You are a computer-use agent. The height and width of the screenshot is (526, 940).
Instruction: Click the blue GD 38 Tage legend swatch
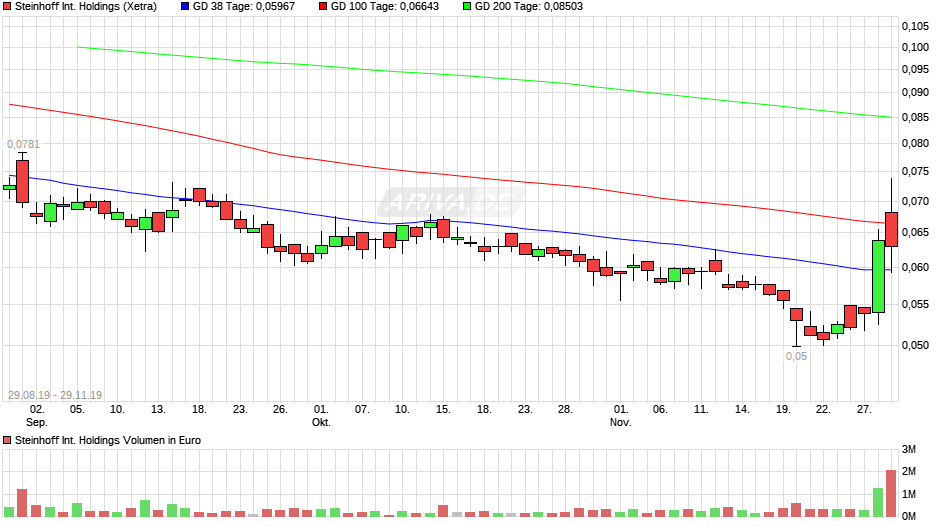[x=185, y=7]
